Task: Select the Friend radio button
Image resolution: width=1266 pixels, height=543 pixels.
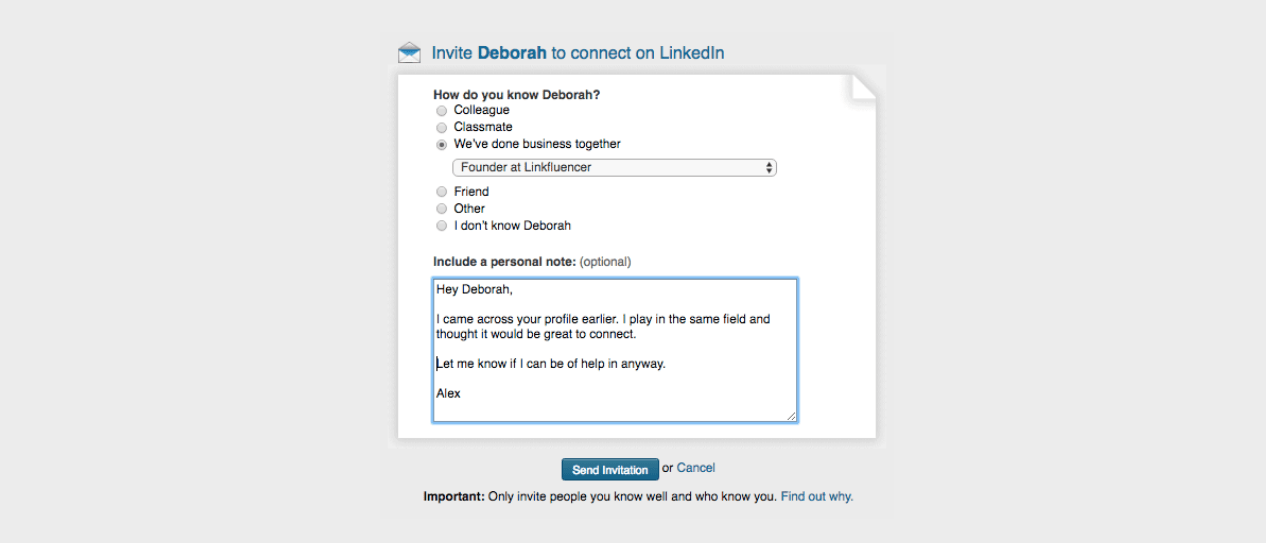Action: [x=442, y=192]
